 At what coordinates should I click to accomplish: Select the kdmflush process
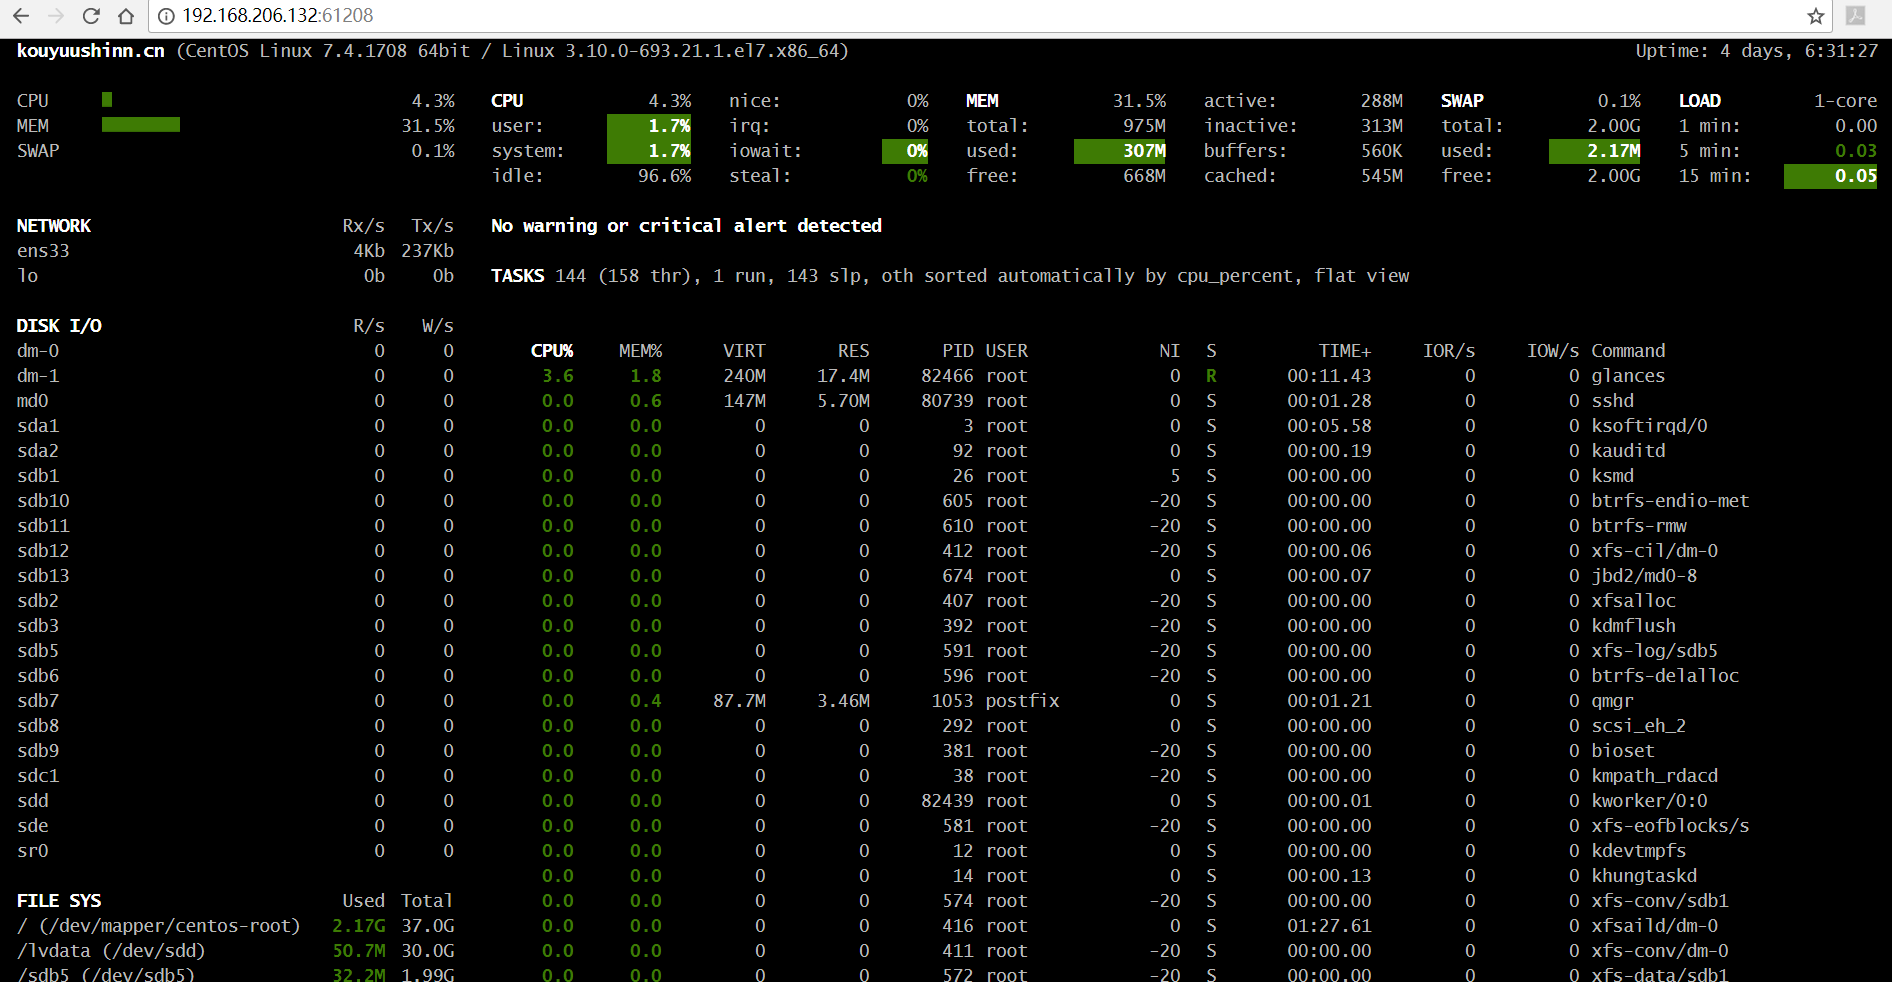point(1185,626)
